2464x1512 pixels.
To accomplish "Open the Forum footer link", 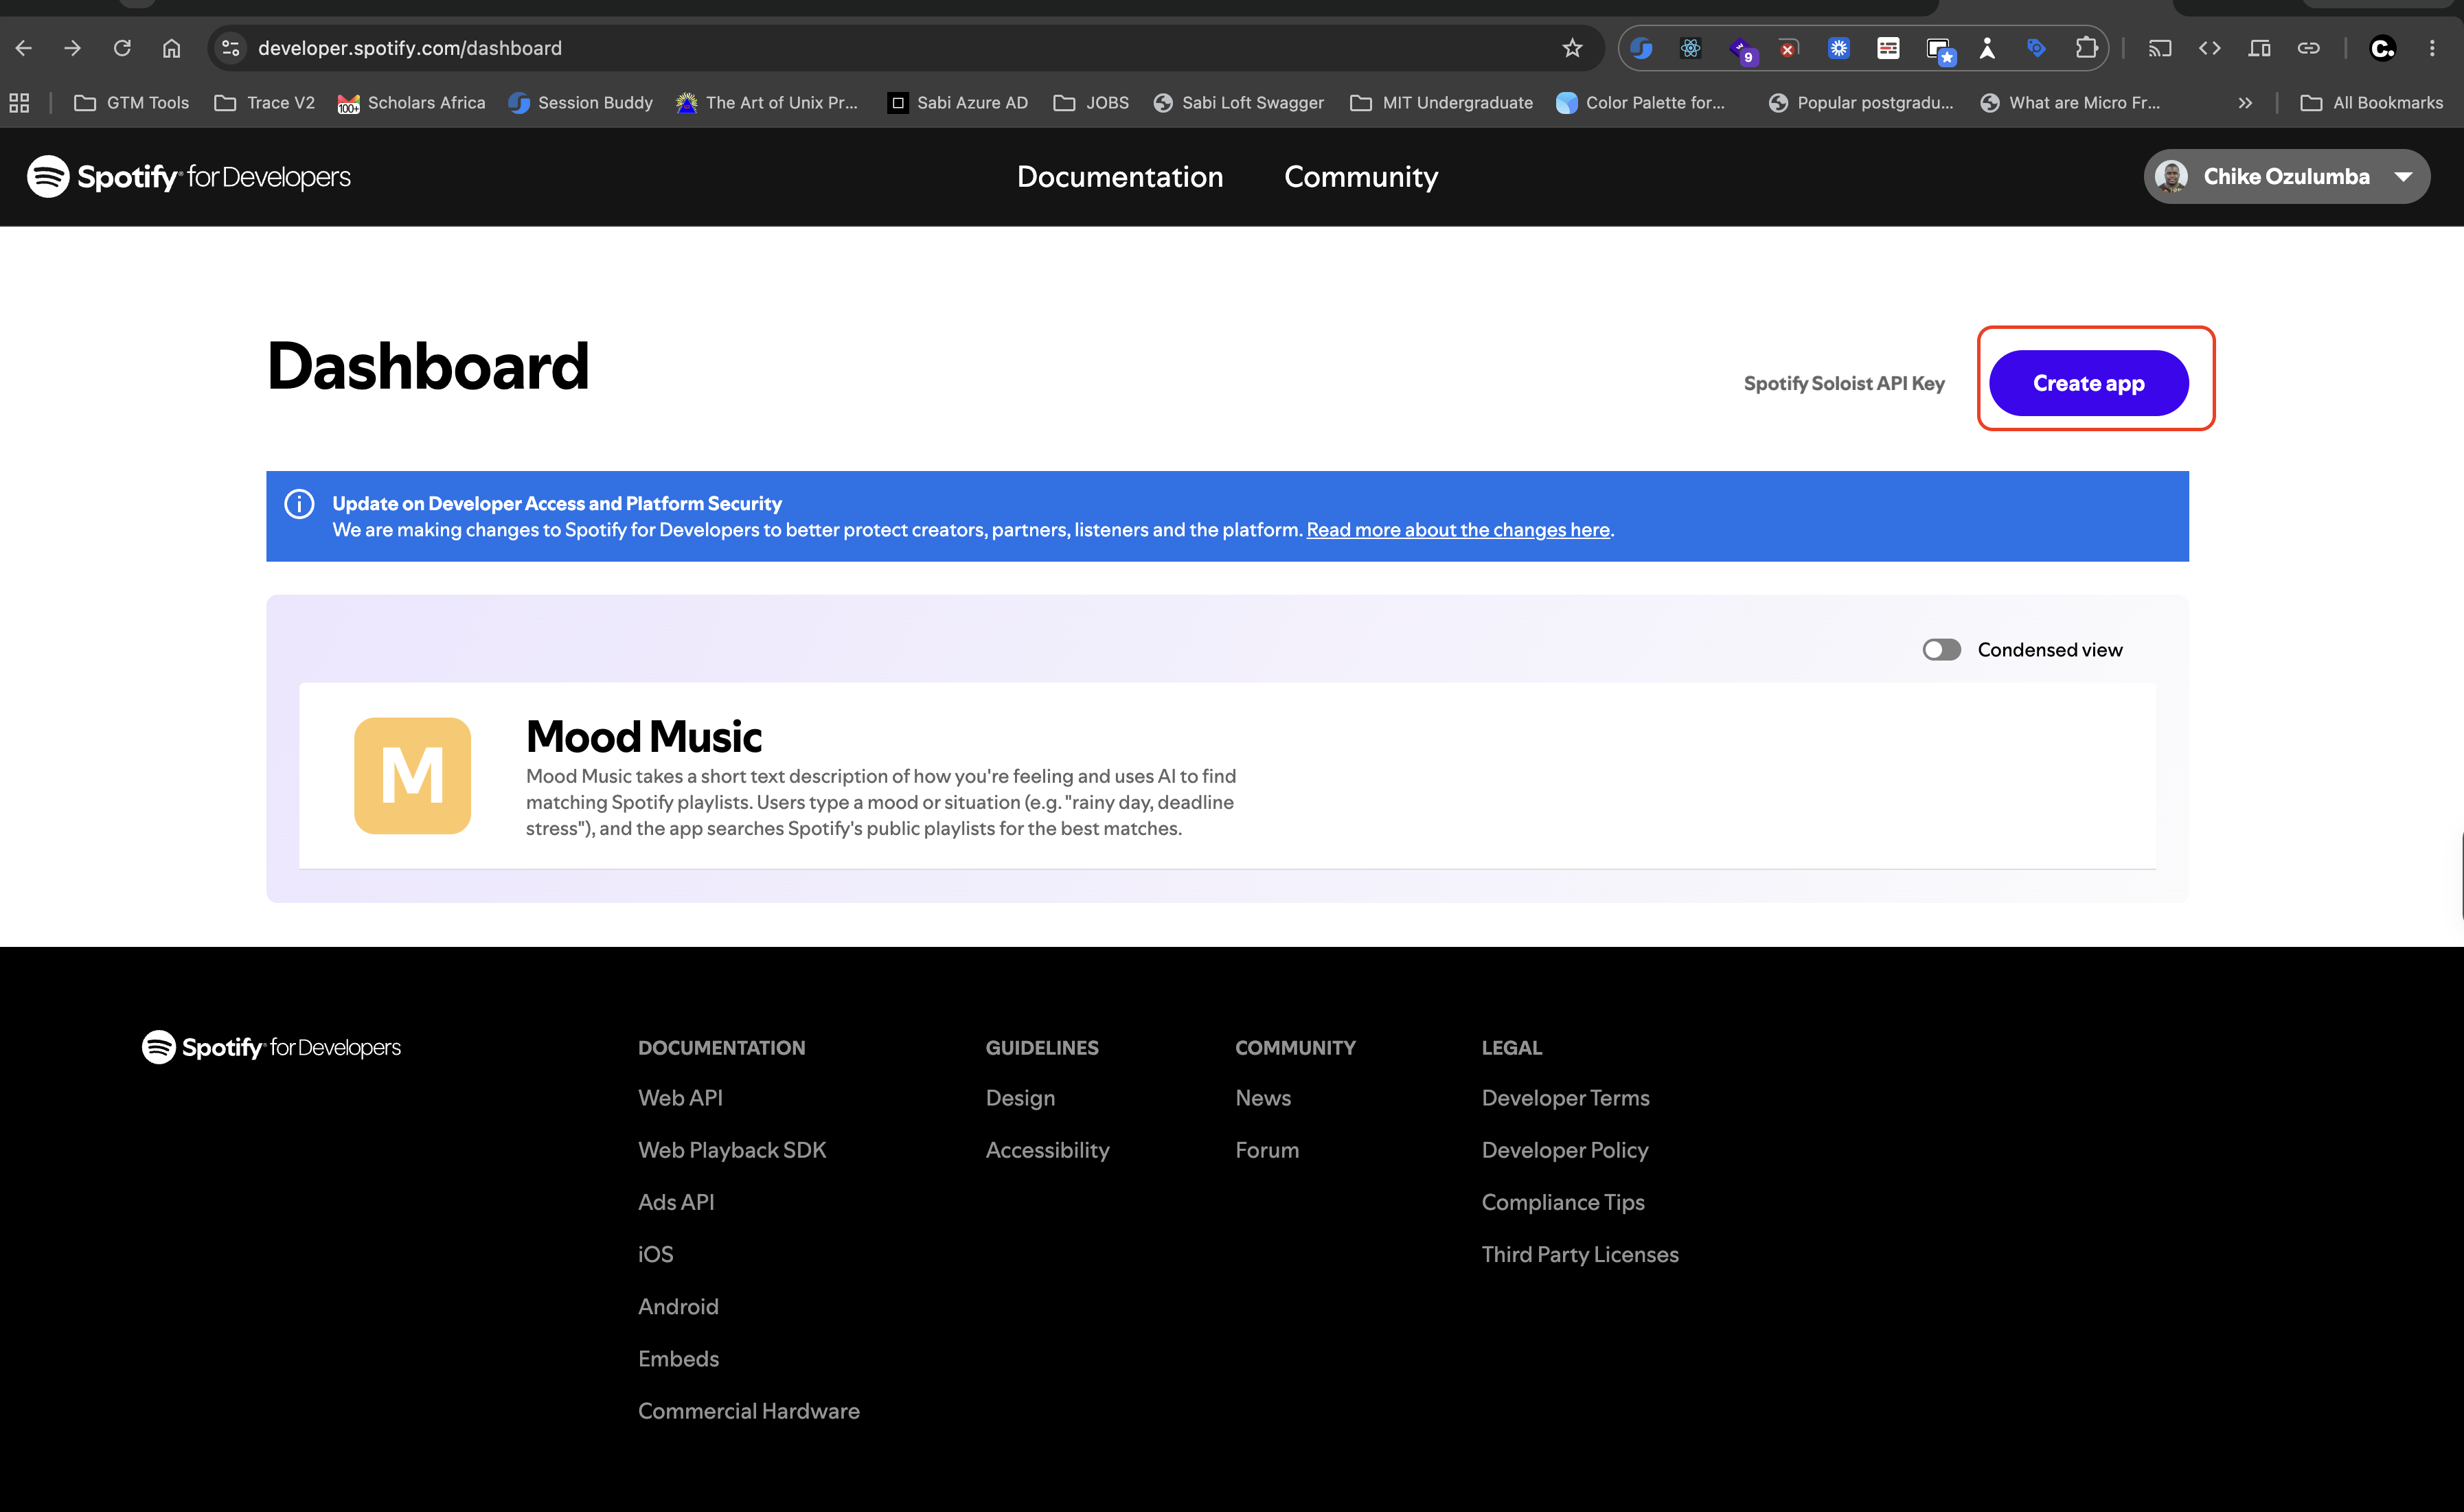I will click(1267, 1150).
